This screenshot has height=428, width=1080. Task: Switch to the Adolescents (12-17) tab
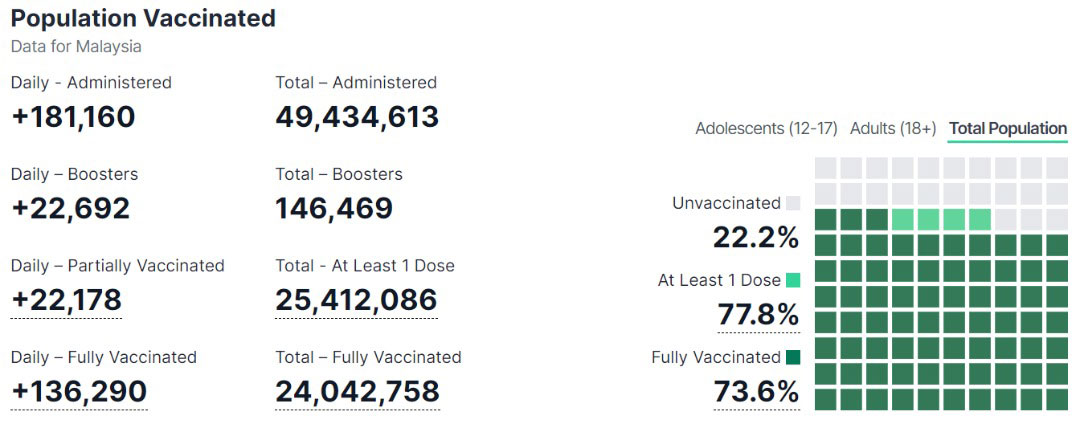tap(766, 129)
